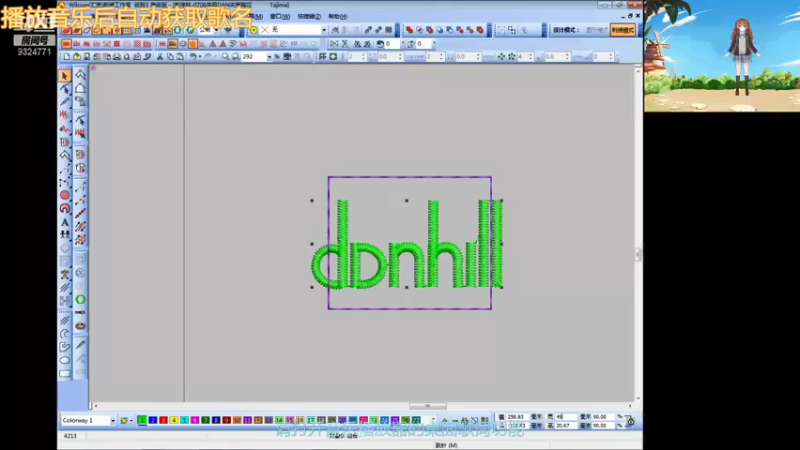The image size is (800, 450).
Task: Click the green hexagon tool icon
Action: coord(80,299)
